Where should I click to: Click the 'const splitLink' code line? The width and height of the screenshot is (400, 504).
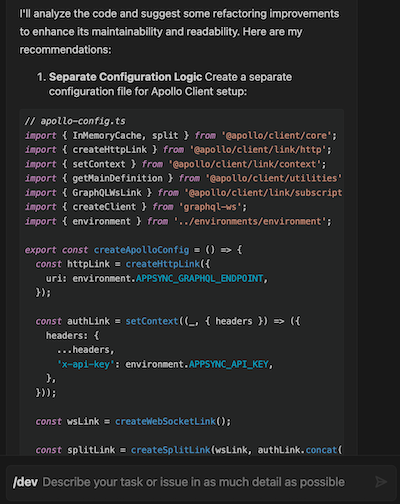pyautogui.click(x=189, y=450)
